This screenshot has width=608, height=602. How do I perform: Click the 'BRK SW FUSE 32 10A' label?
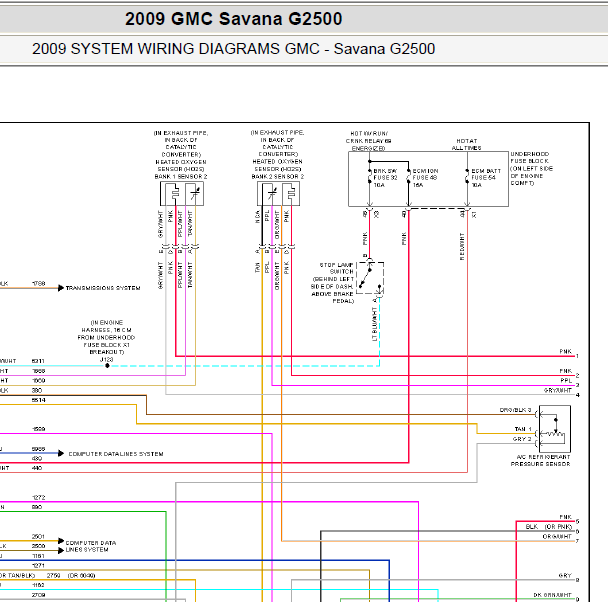pyautogui.click(x=385, y=178)
